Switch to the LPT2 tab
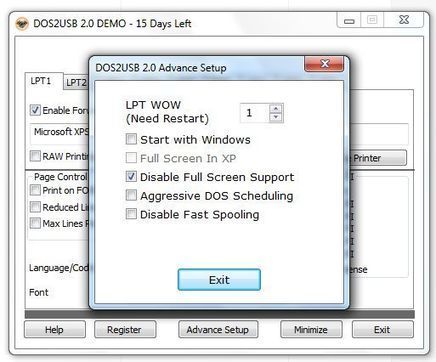The height and width of the screenshot is (362, 436). click(76, 82)
